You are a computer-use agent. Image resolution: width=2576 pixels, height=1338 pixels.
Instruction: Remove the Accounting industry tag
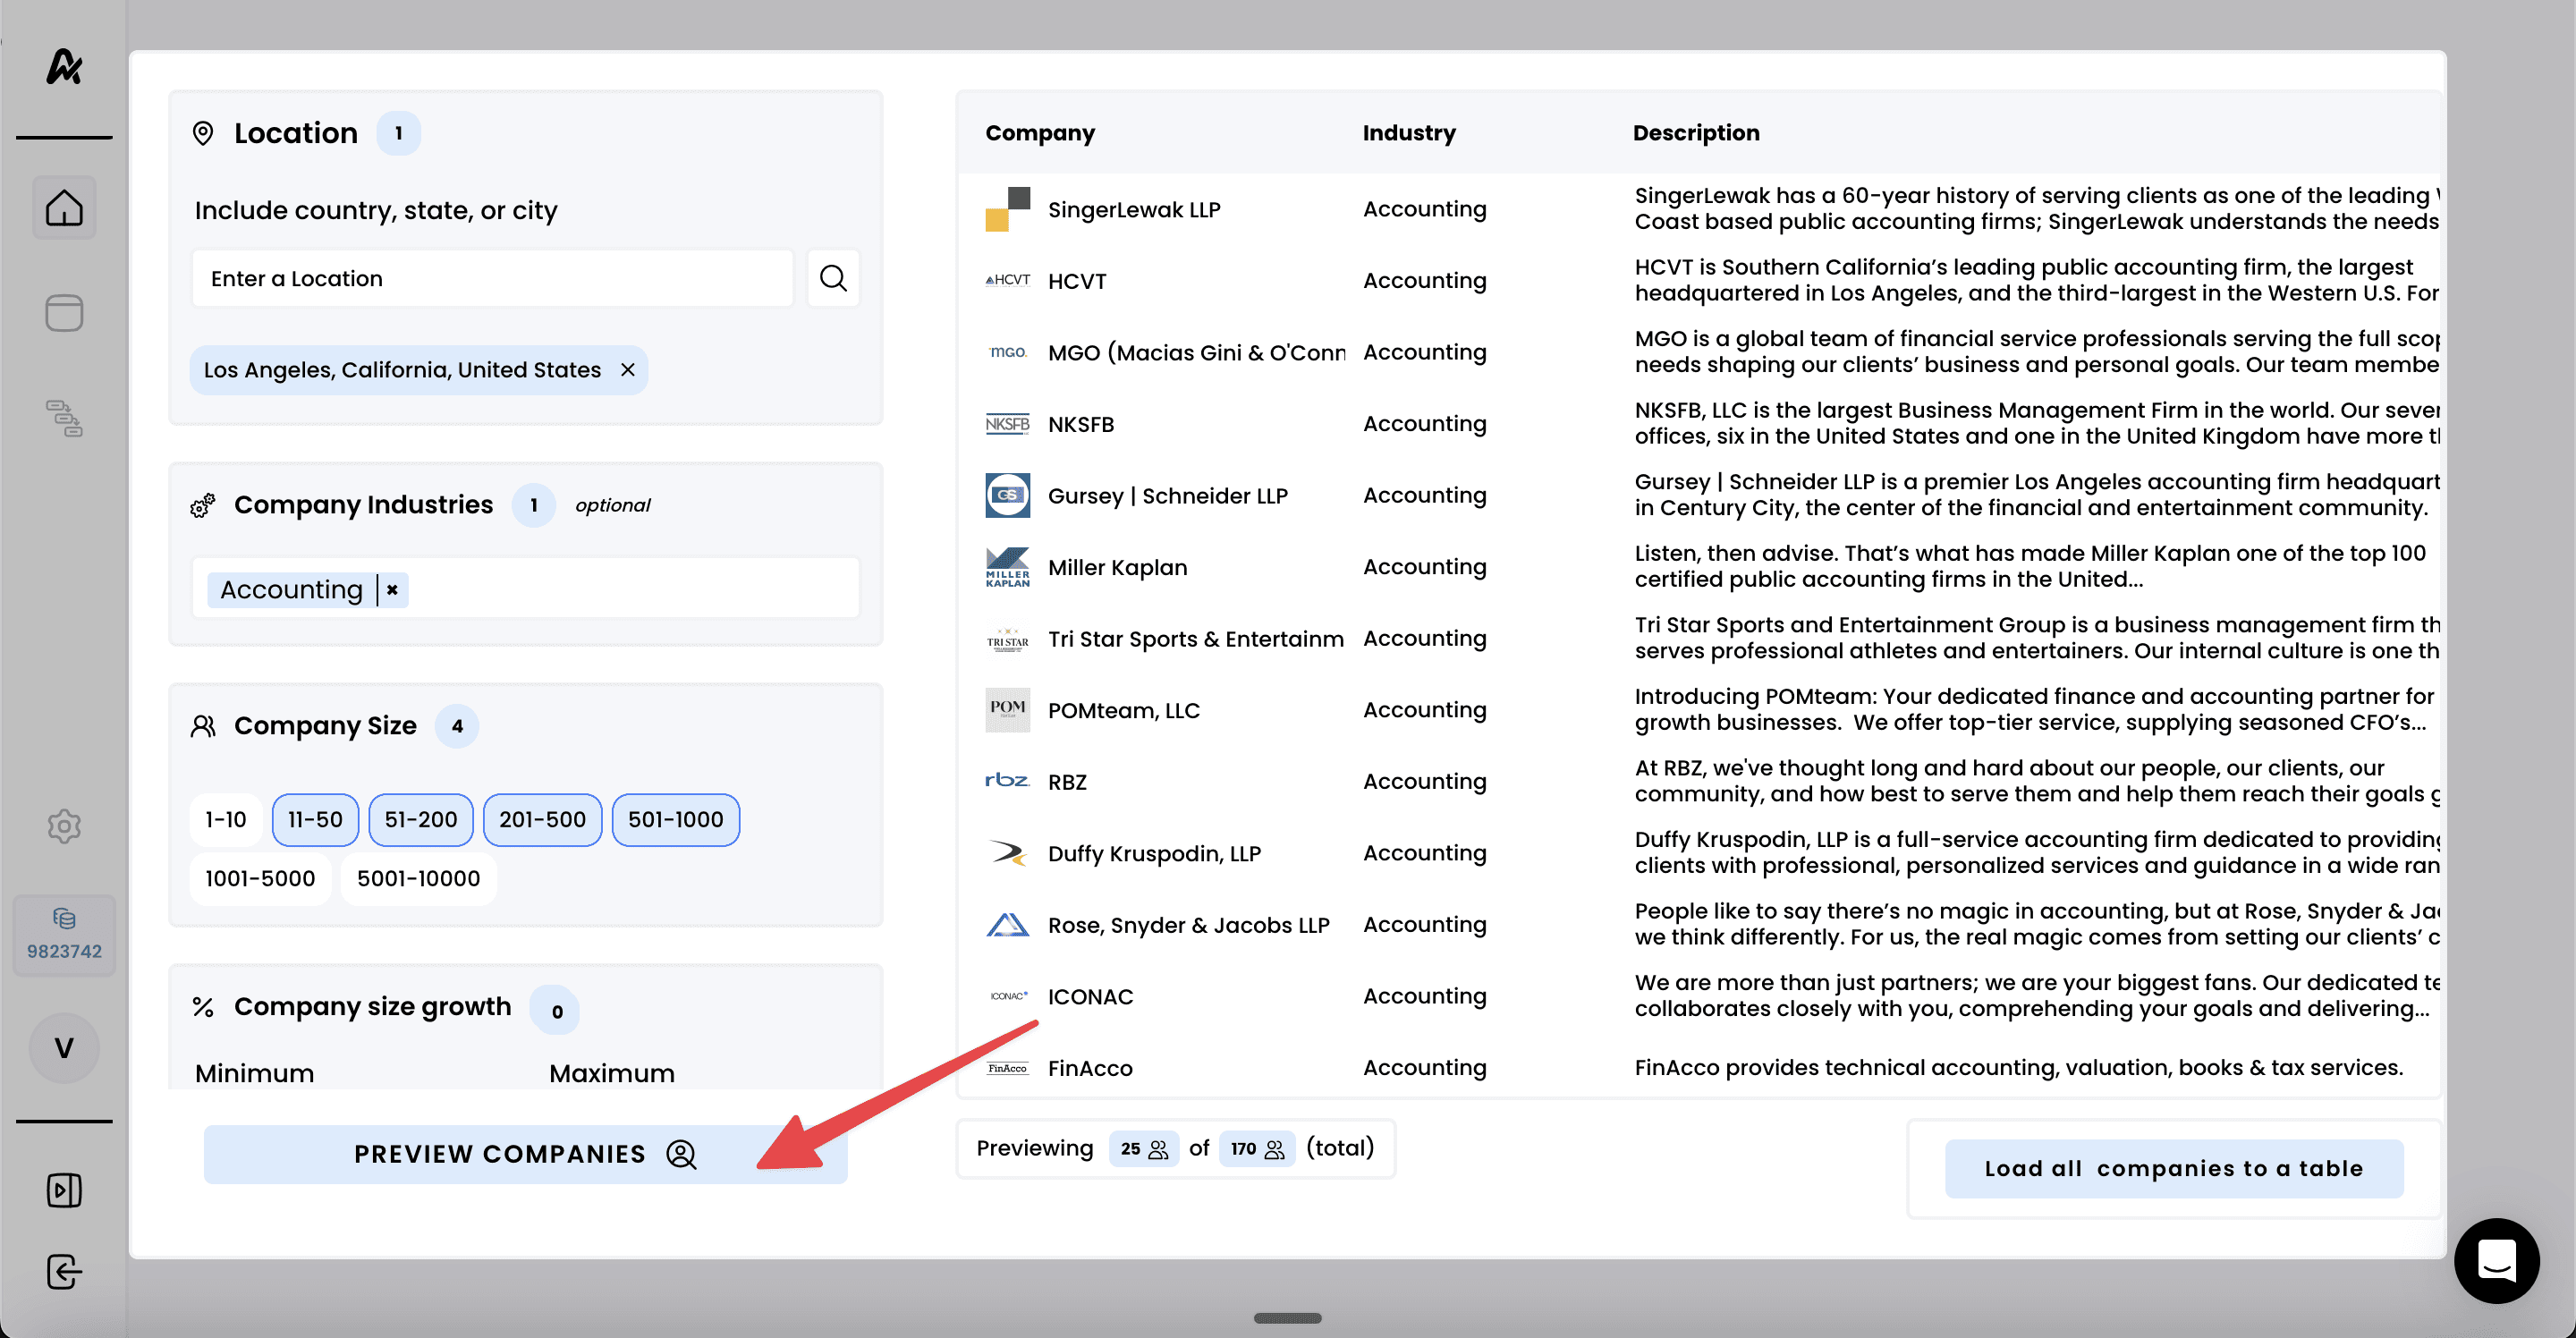coord(393,590)
